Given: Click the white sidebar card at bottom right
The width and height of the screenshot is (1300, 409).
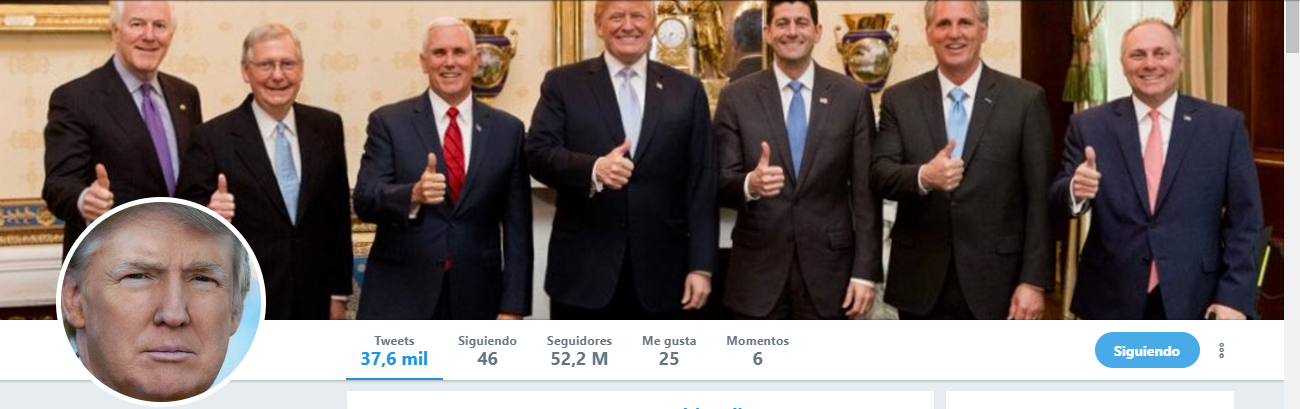Looking at the screenshot, I should pos(1090,400).
